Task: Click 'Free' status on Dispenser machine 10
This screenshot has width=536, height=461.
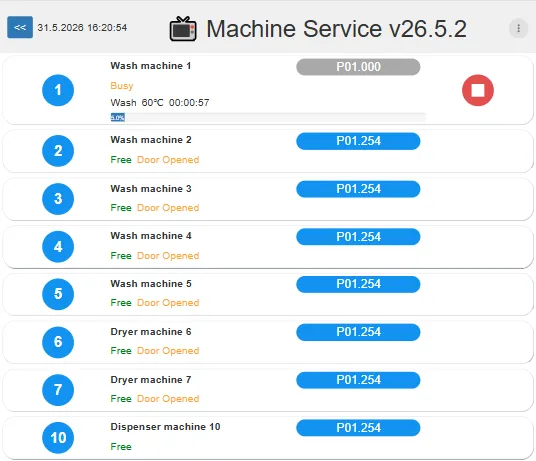Action: pyautogui.click(x=121, y=447)
